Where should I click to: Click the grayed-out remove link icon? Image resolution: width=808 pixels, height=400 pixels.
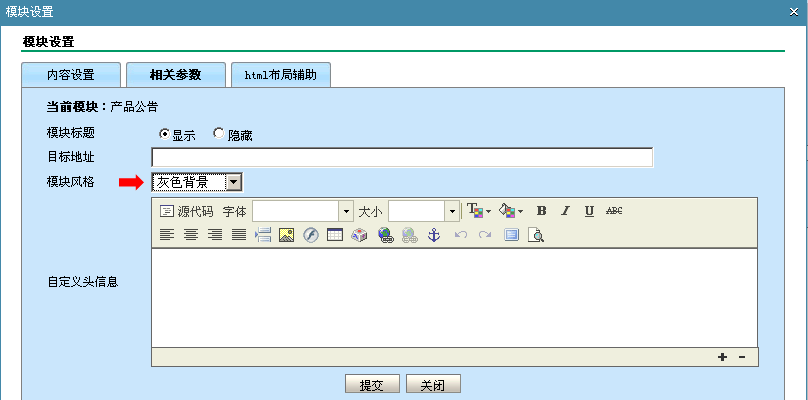(x=410, y=235)
